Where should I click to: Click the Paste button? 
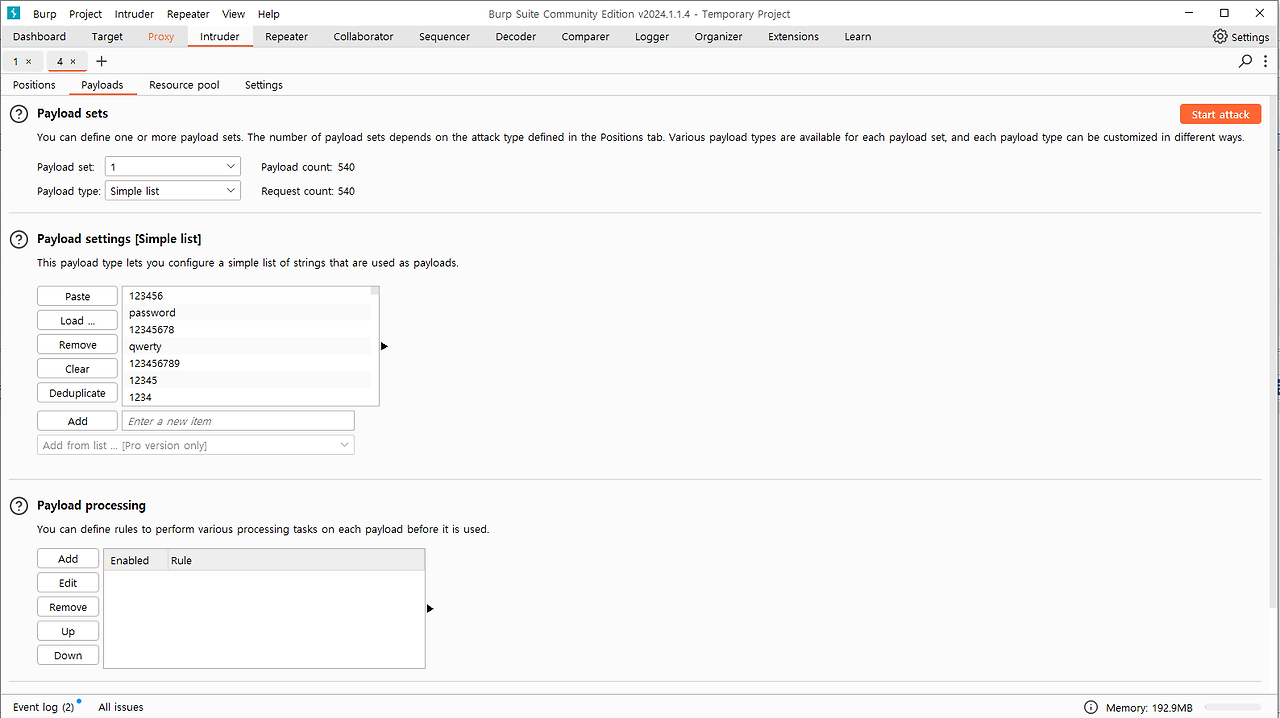click(x=77, y=296)
